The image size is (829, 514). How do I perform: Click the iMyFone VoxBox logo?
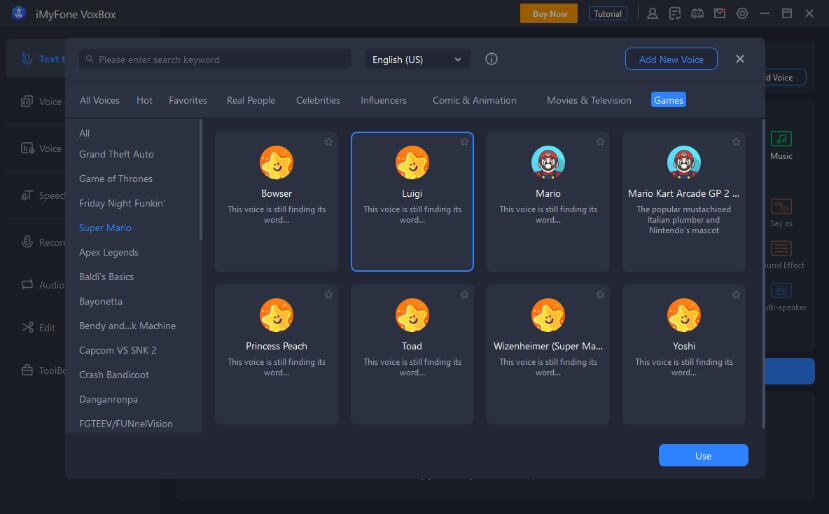19,13
